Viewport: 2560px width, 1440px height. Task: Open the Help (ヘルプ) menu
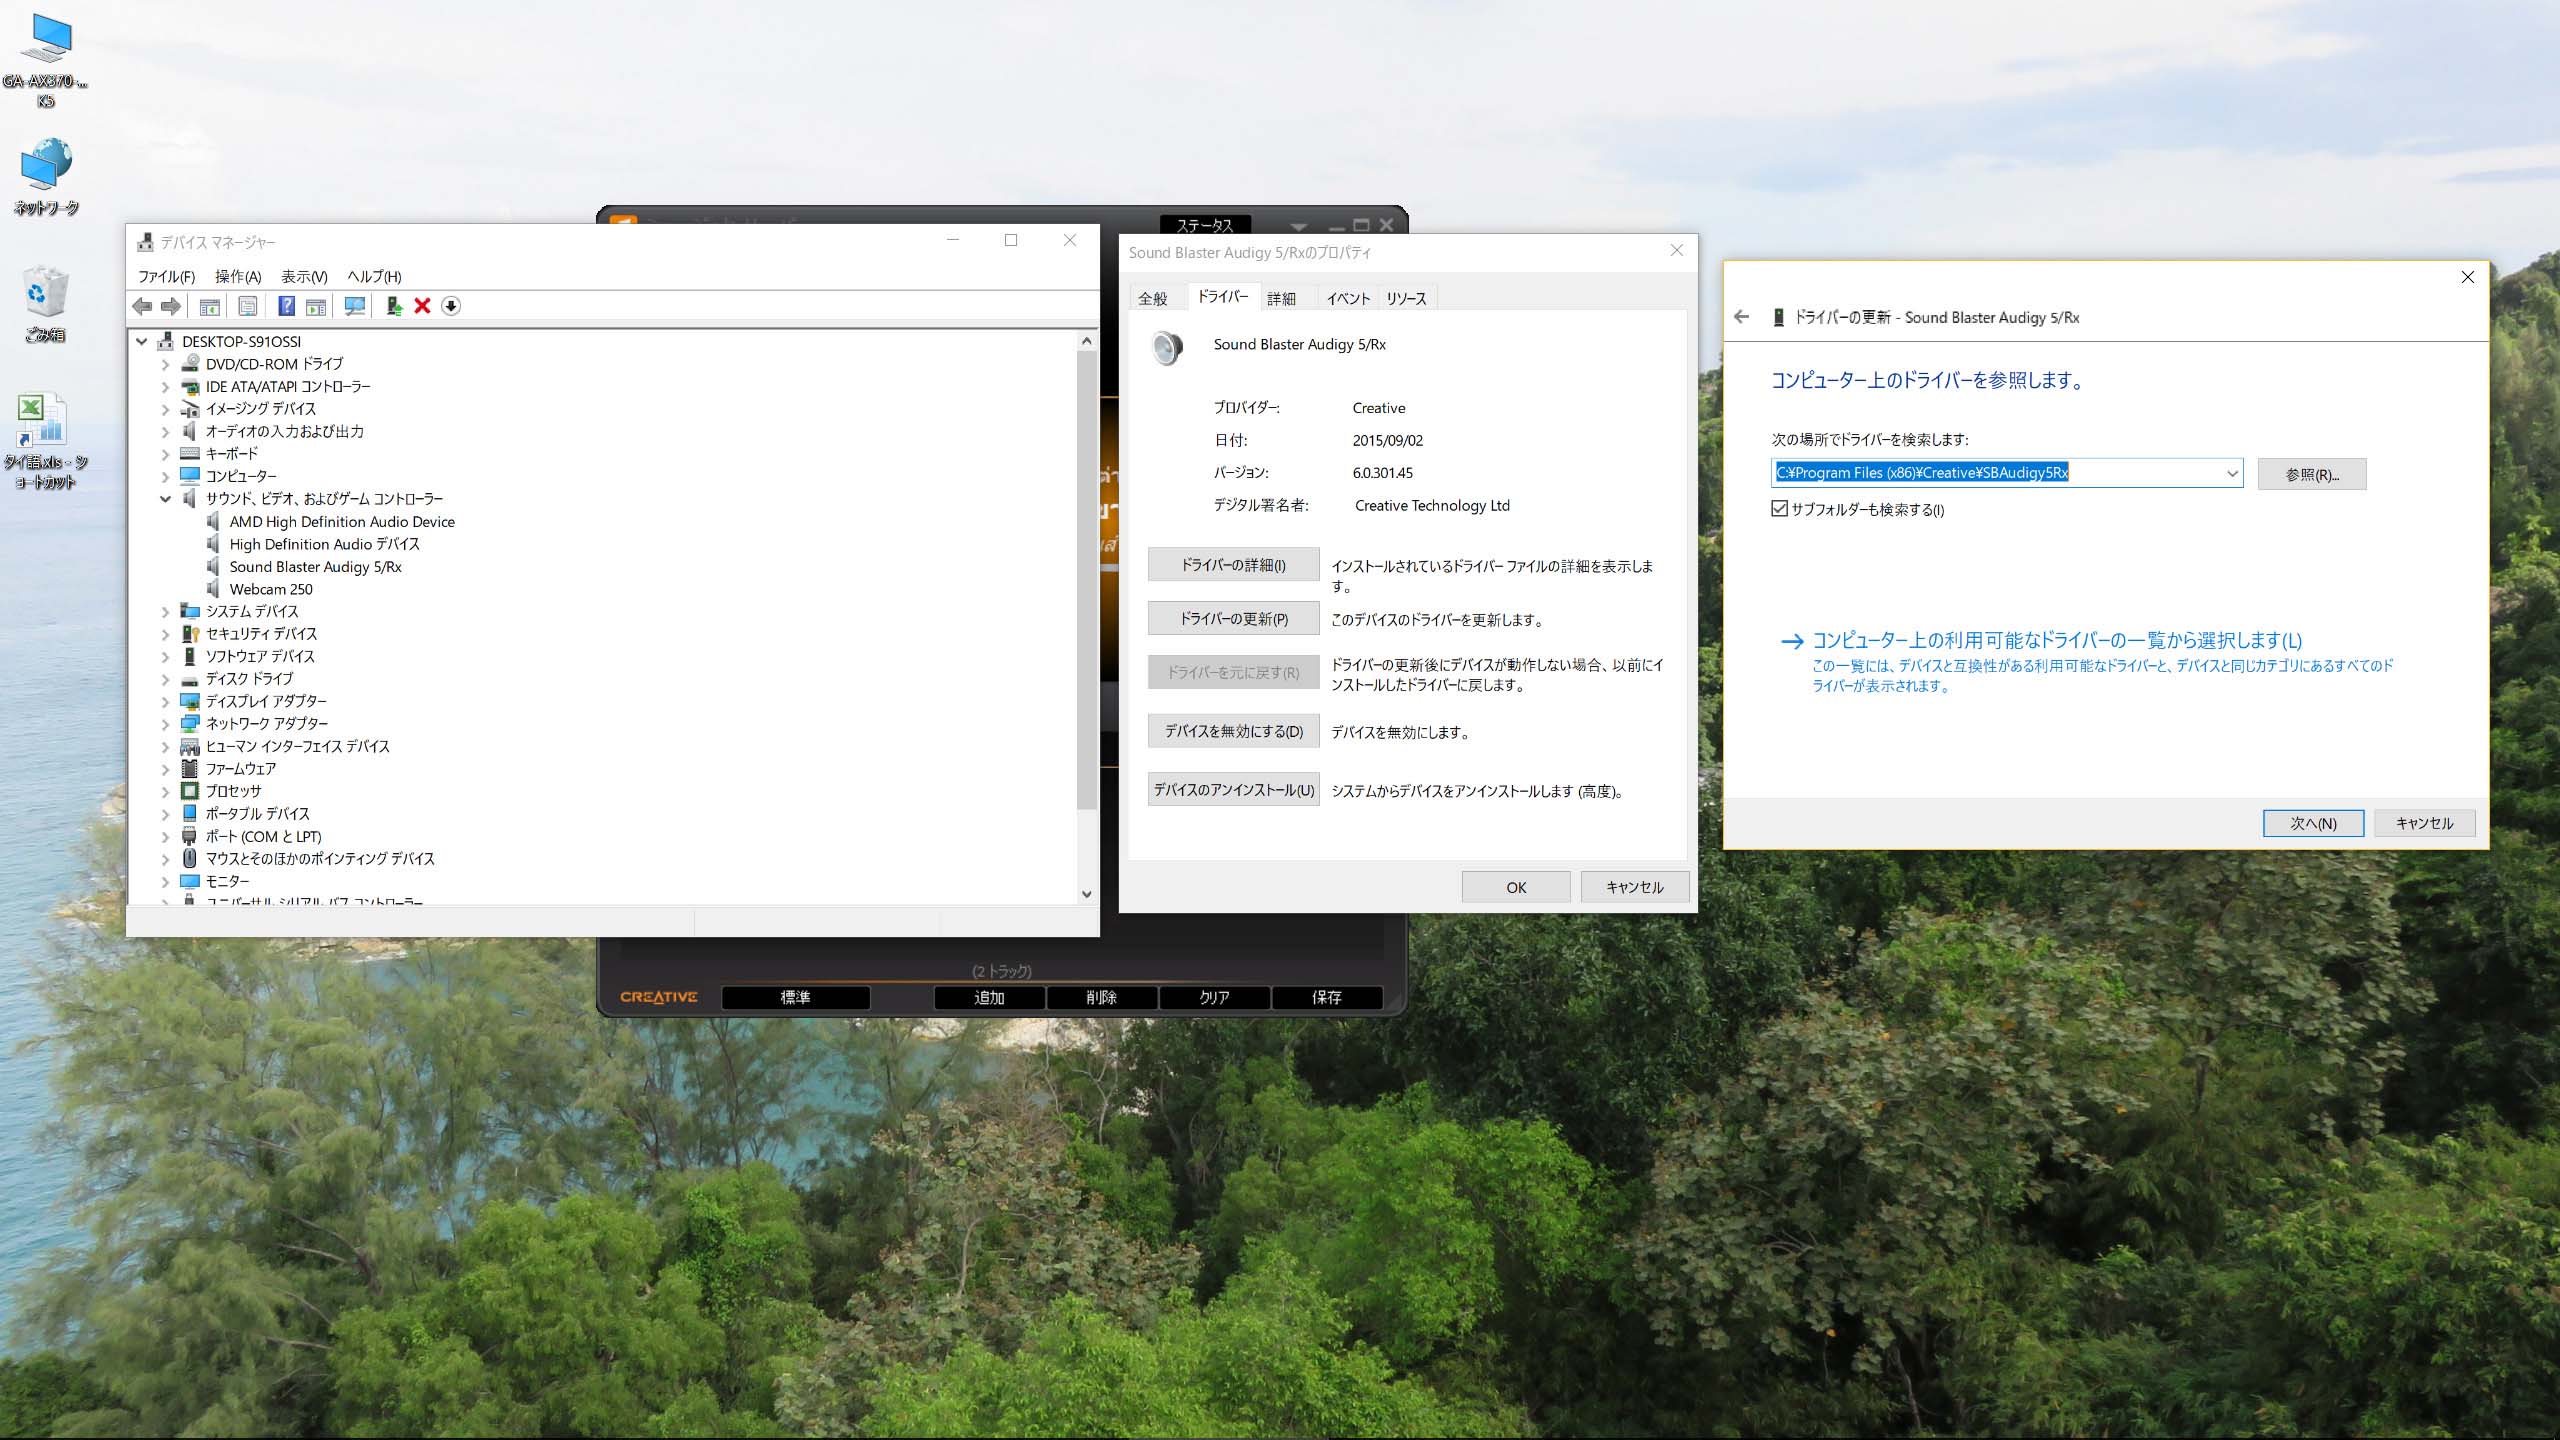tap(374, 277)
